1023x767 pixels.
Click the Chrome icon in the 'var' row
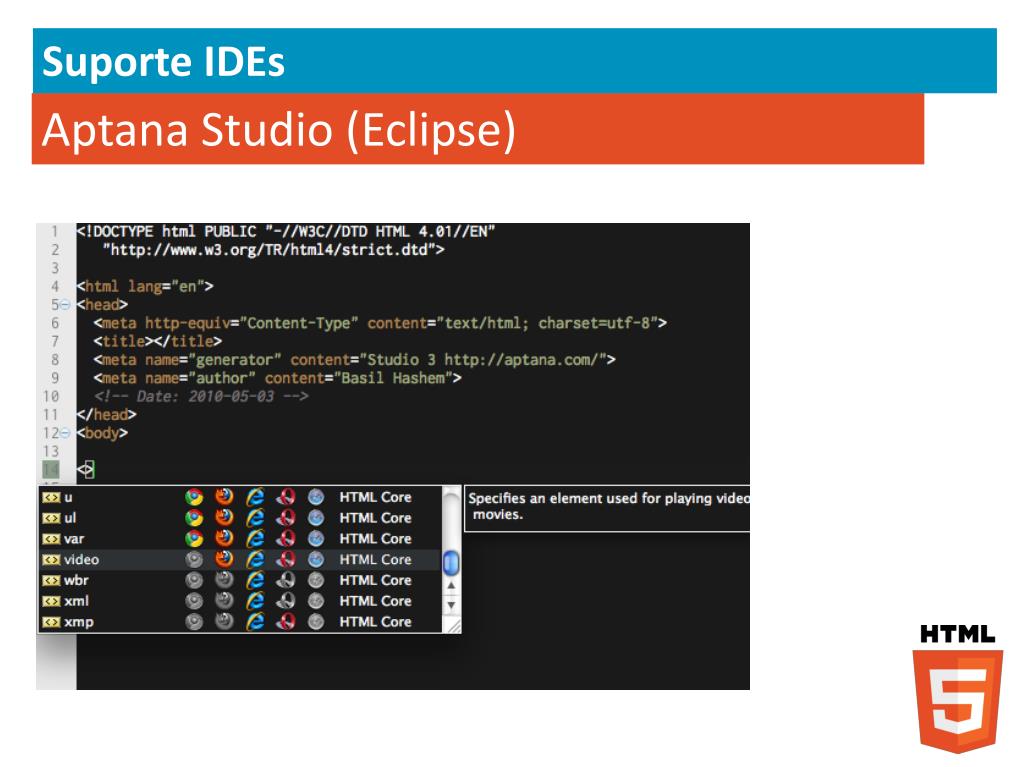[x=194, y=539]
